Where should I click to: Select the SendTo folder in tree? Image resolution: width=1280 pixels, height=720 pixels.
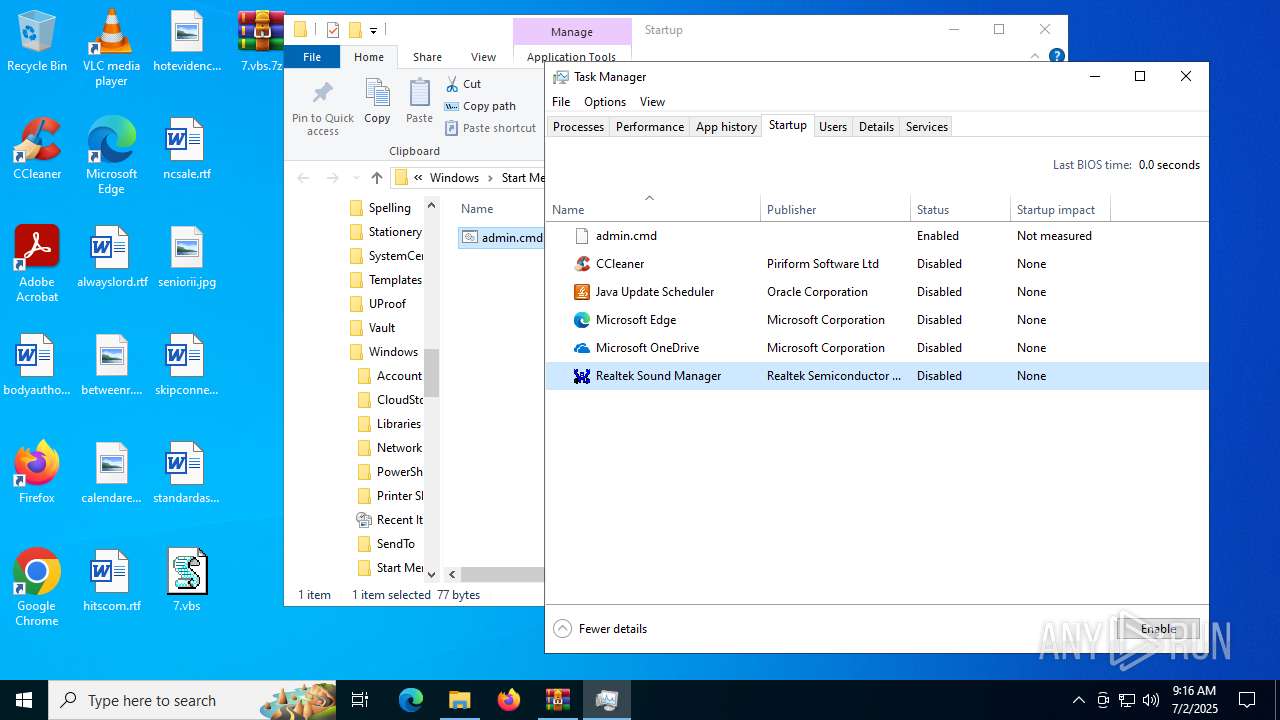[387, 544]
